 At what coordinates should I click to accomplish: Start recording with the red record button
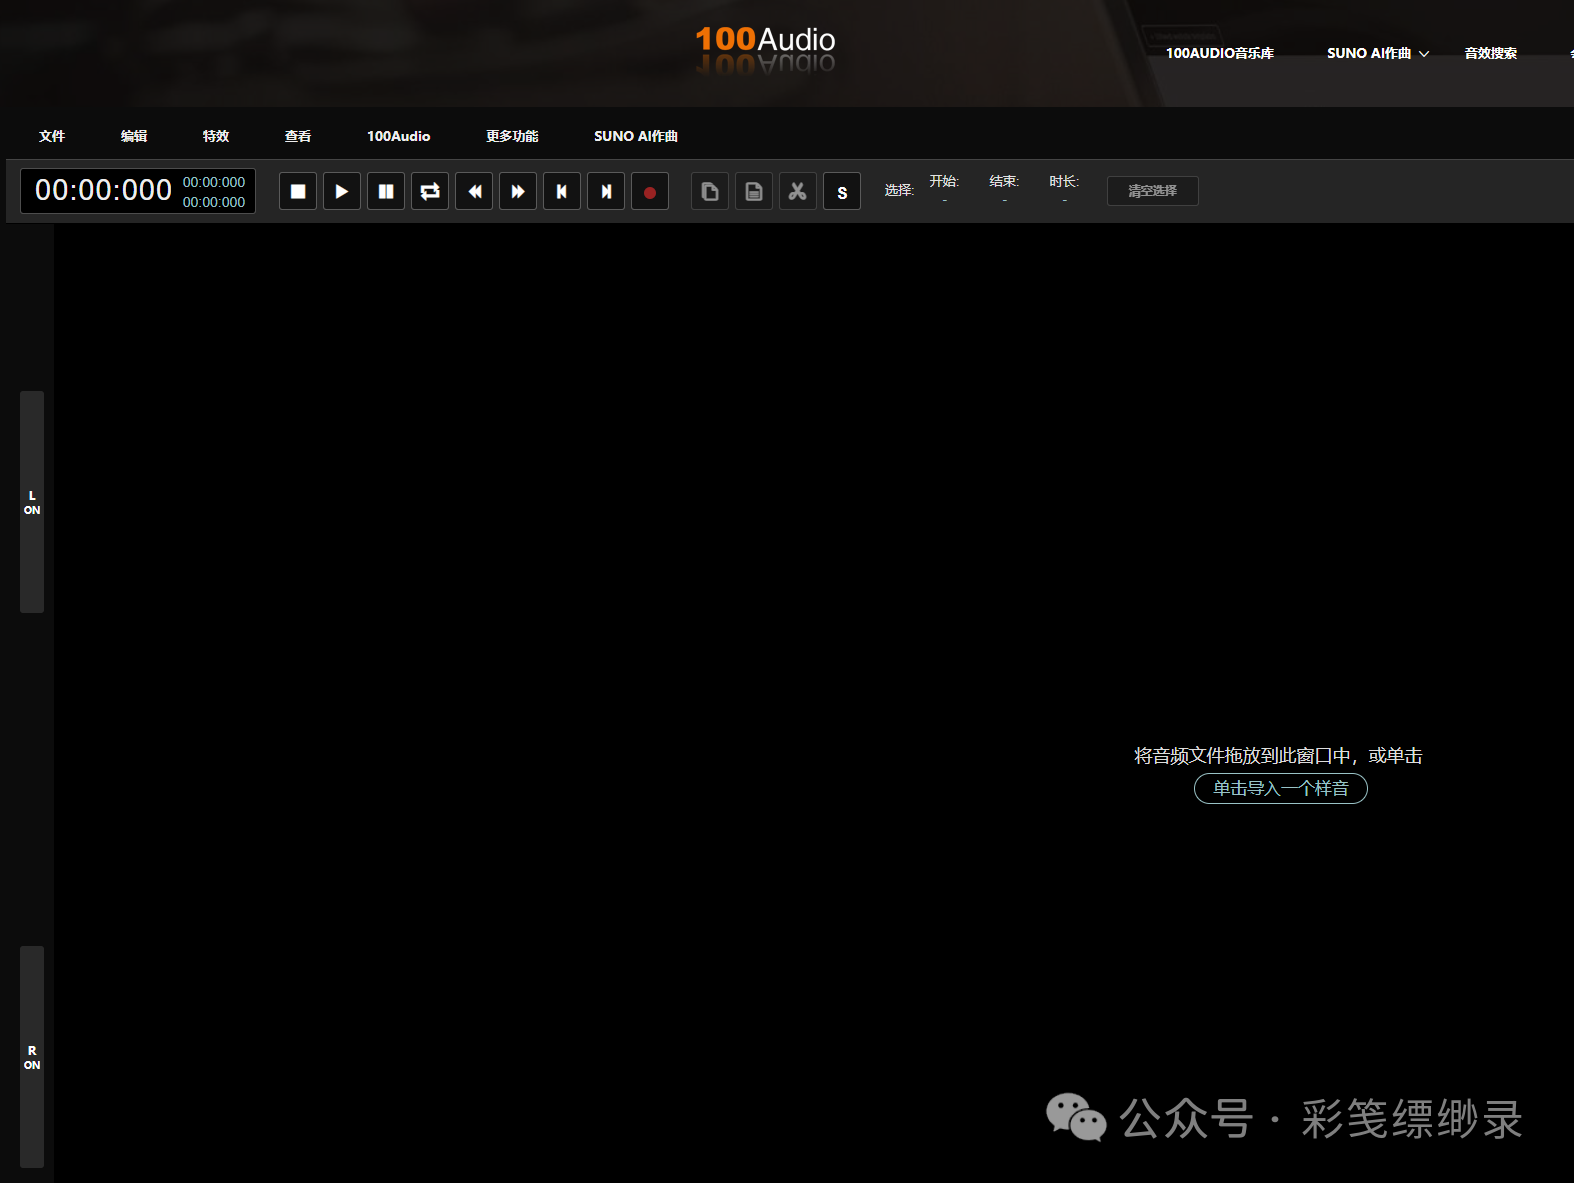pyautogui.click(x=650, y=191)
